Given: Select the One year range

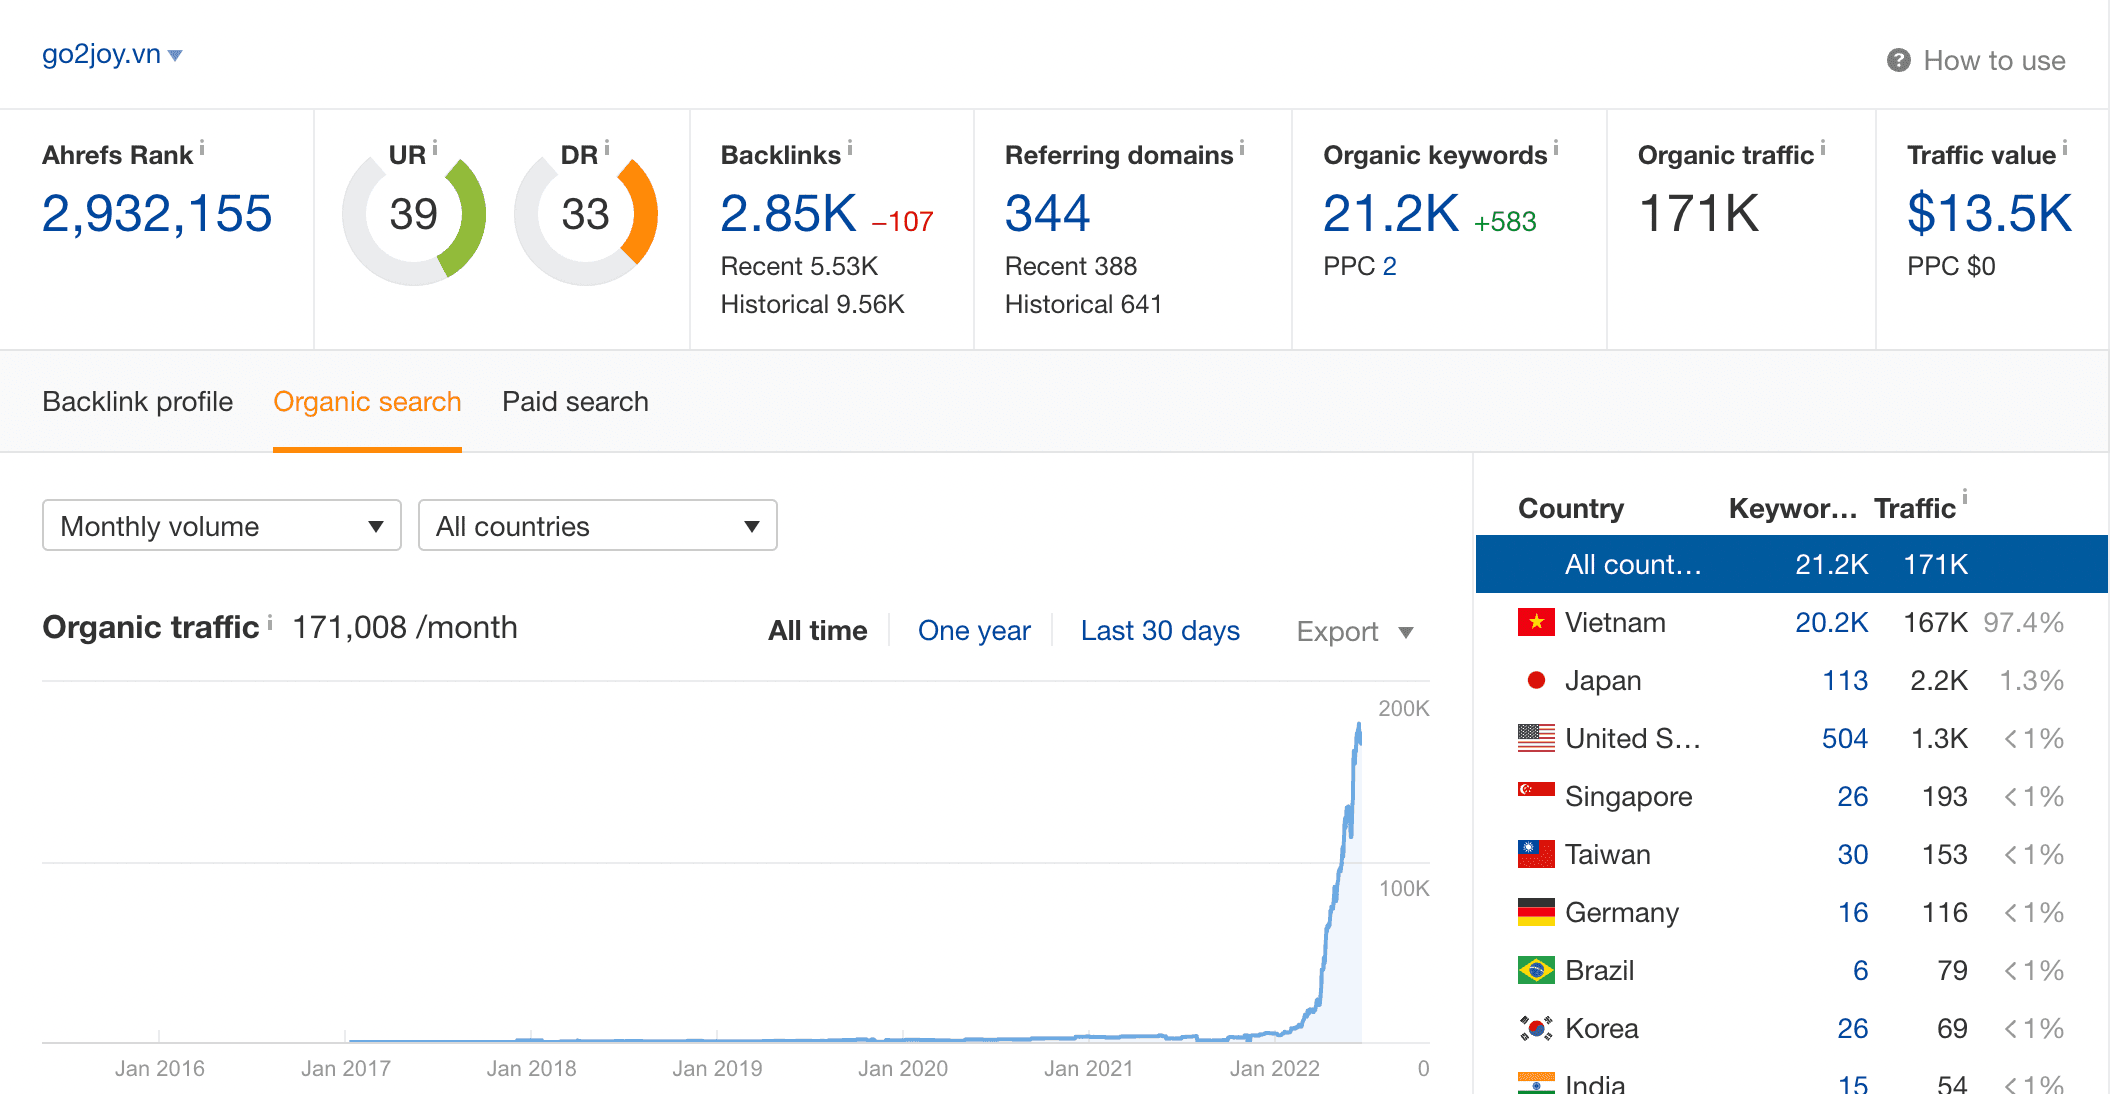Looking at the screenshot, I should point(974,630).
